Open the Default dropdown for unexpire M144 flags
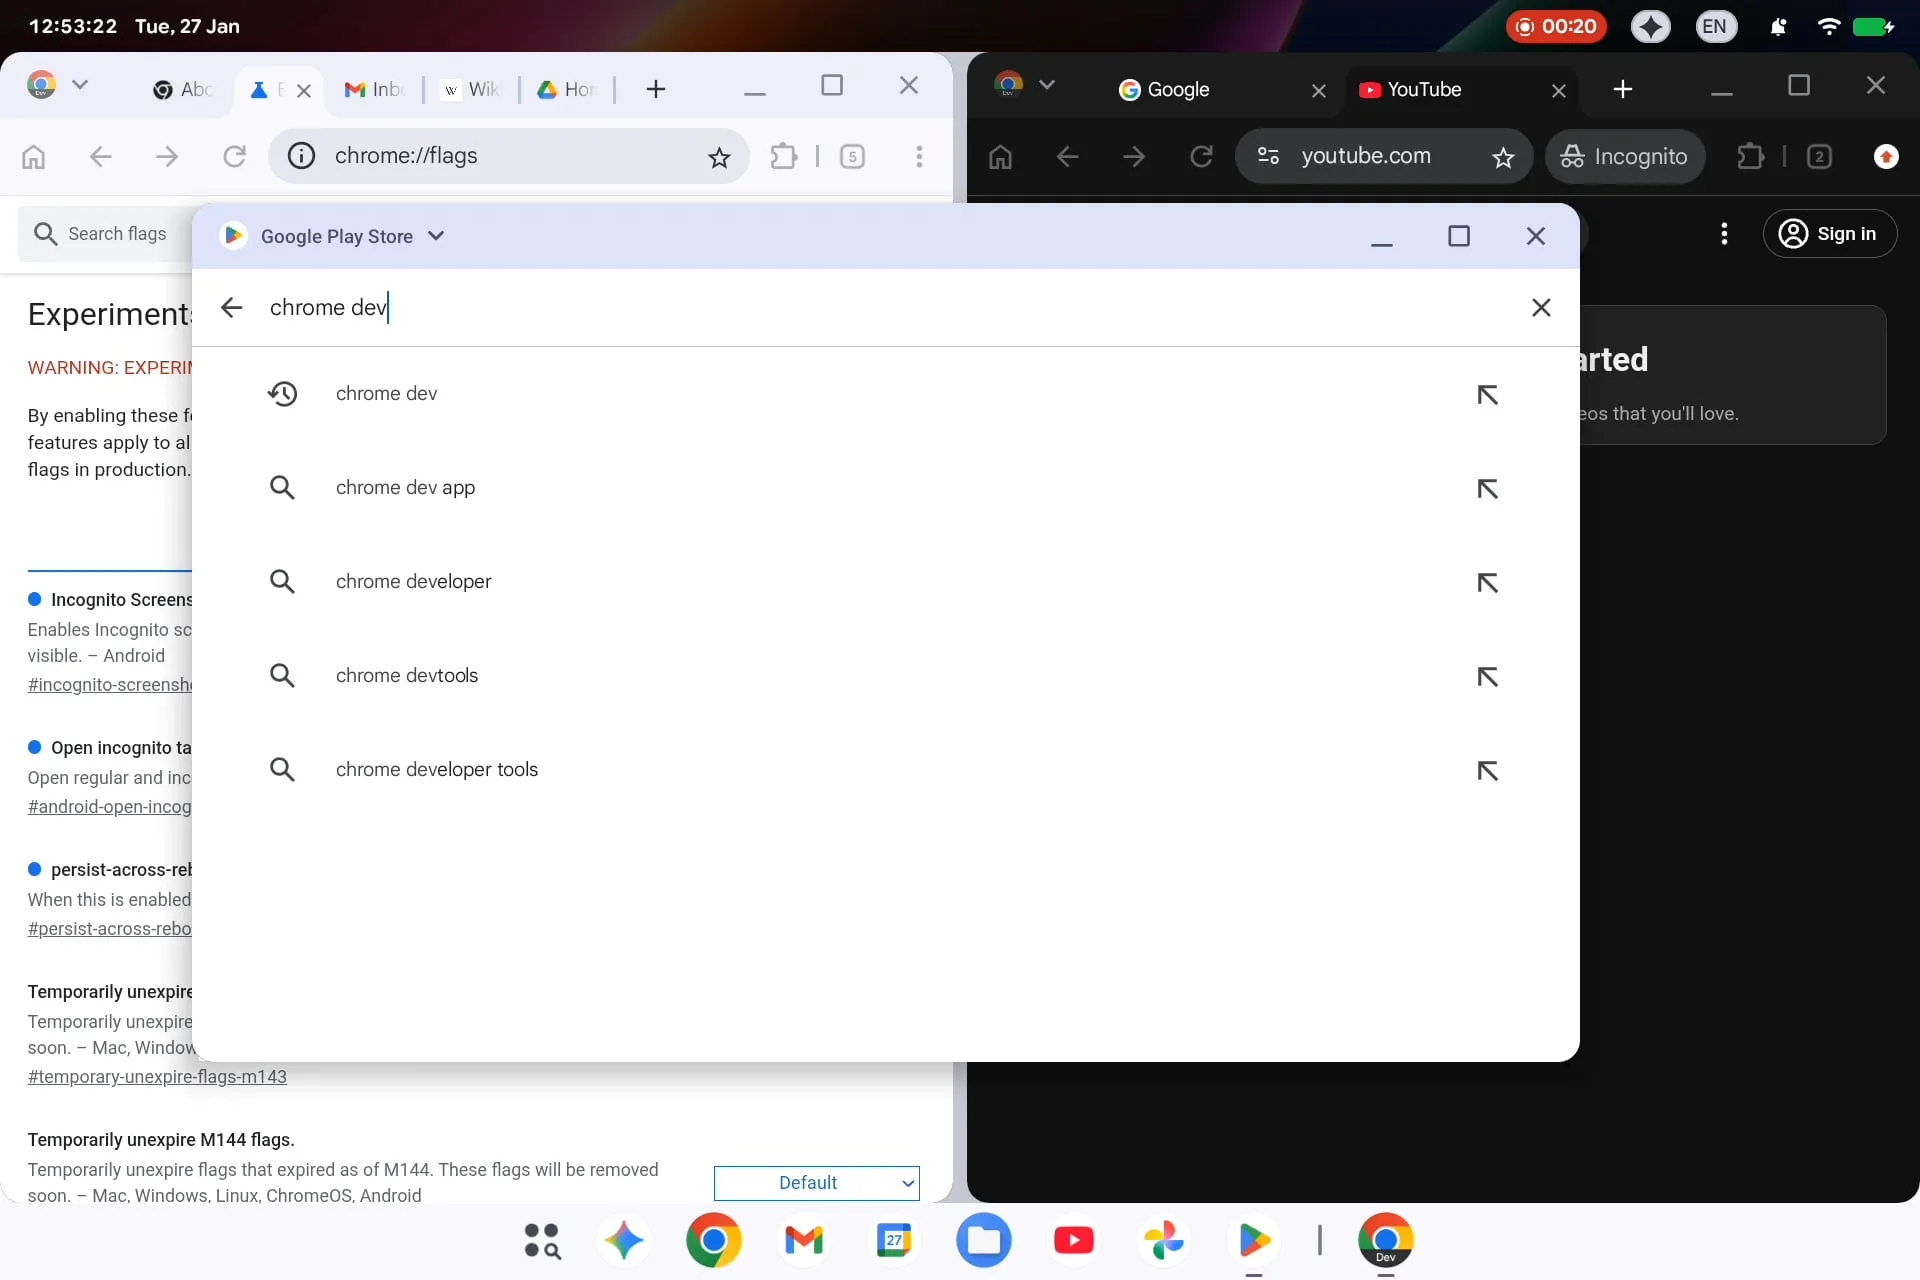Viewport: 1920px width, 1280px height. coord(816,1183)
